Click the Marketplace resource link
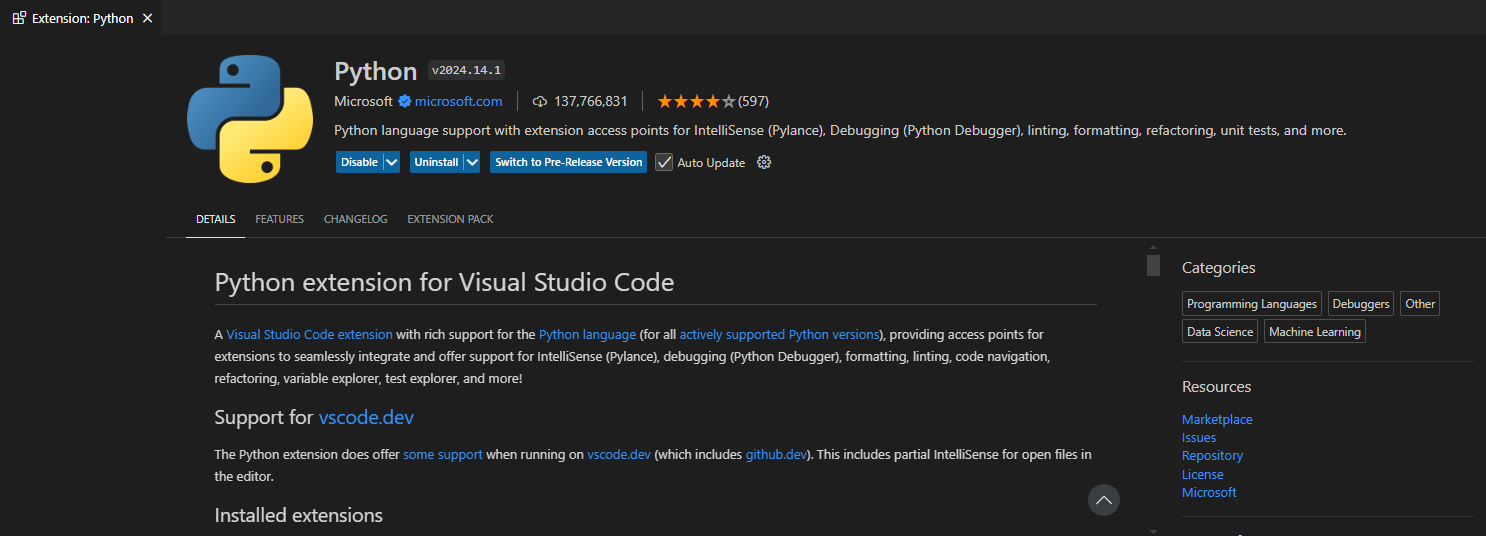This screenshot has height=536, width=1486. (x=1216, y=419)
